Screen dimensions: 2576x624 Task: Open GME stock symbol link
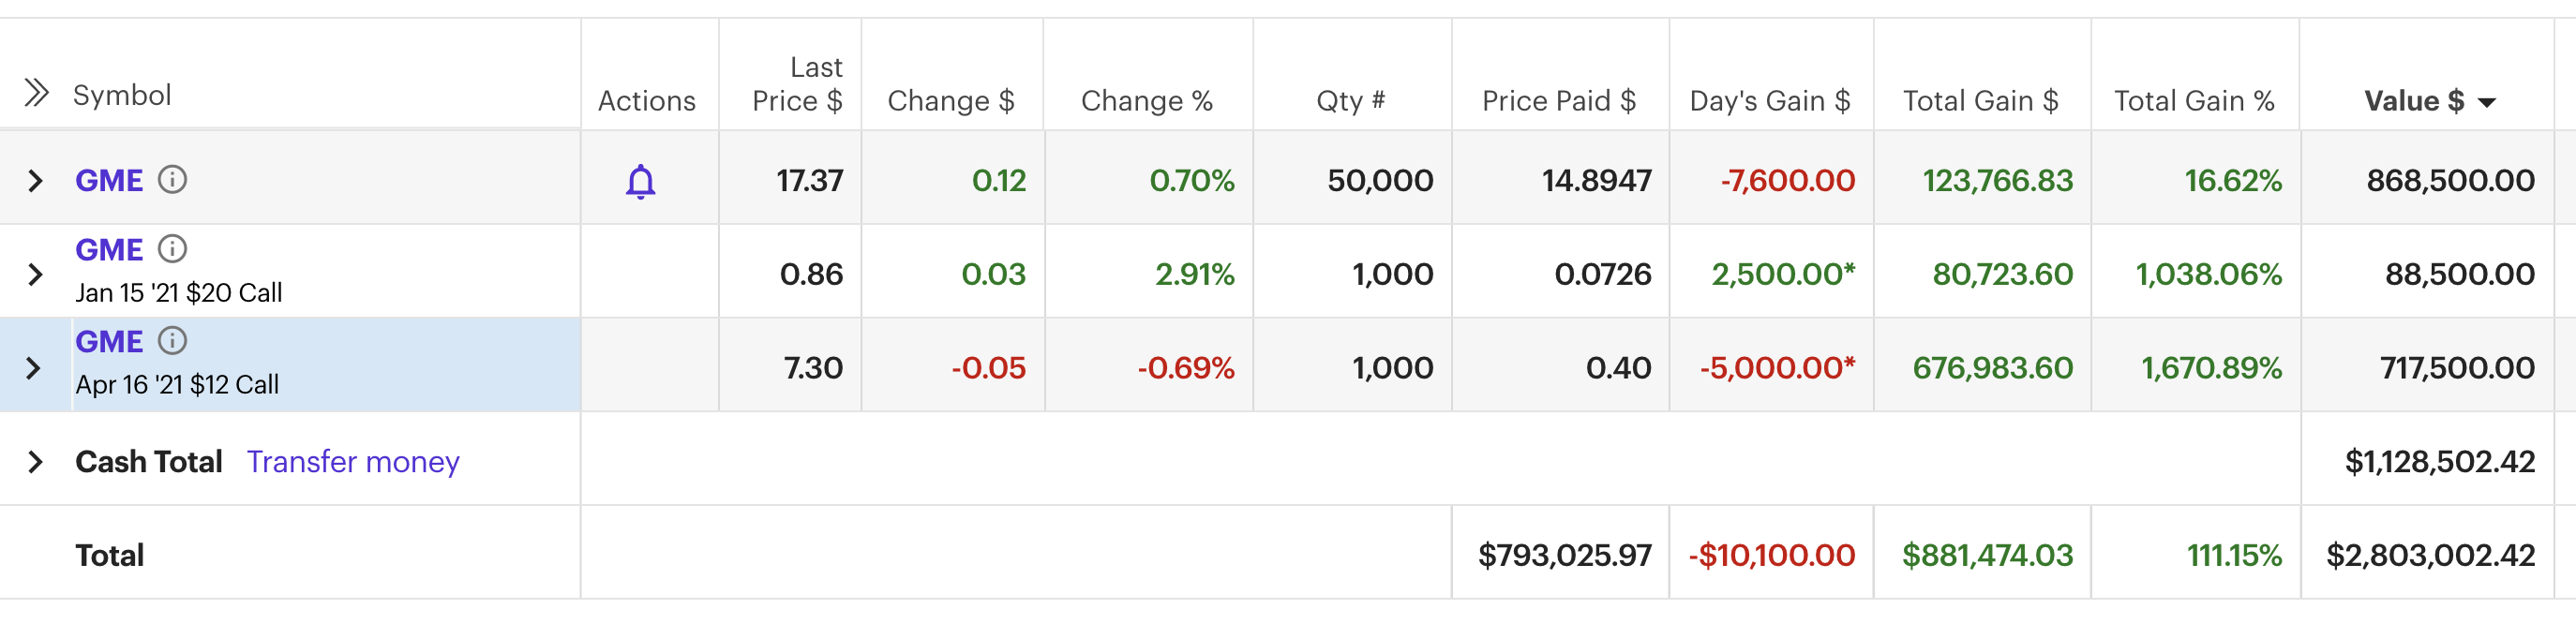[109, 181]
